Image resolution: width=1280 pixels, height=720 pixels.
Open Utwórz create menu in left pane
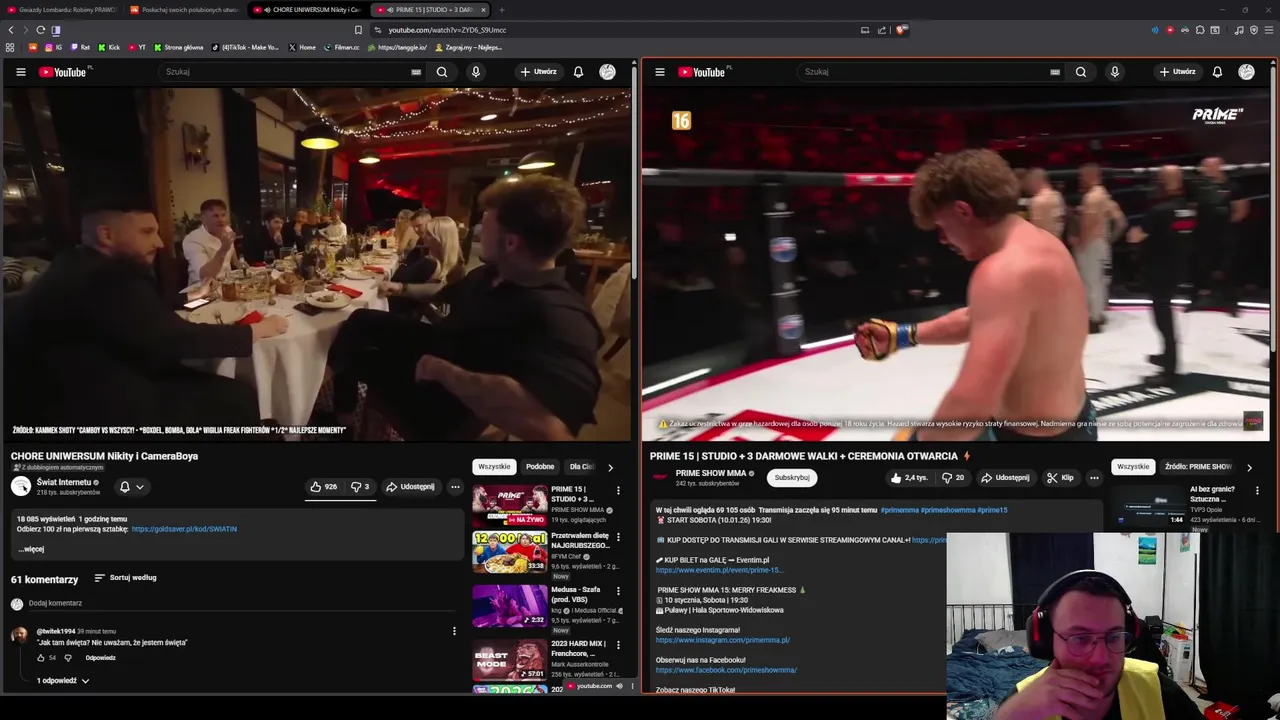click(x=538, y=72)
